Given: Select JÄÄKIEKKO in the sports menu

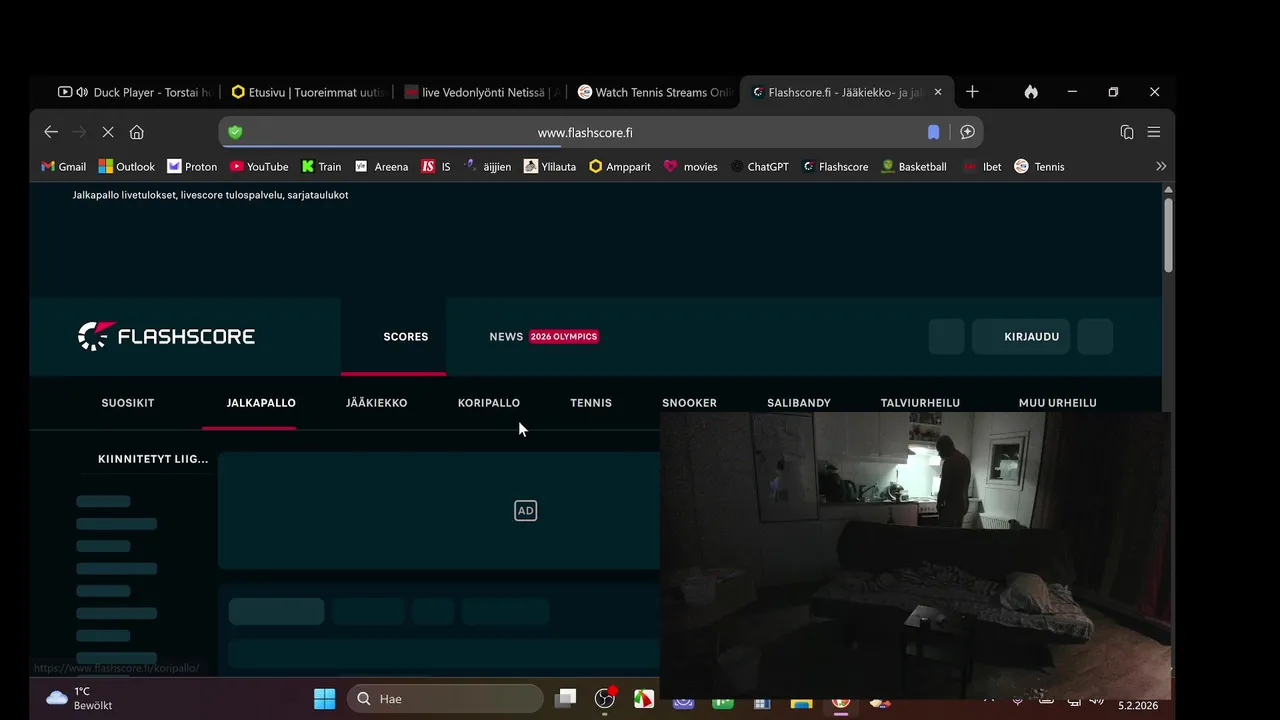Looking at the screenshot, I should pos(377,403).
